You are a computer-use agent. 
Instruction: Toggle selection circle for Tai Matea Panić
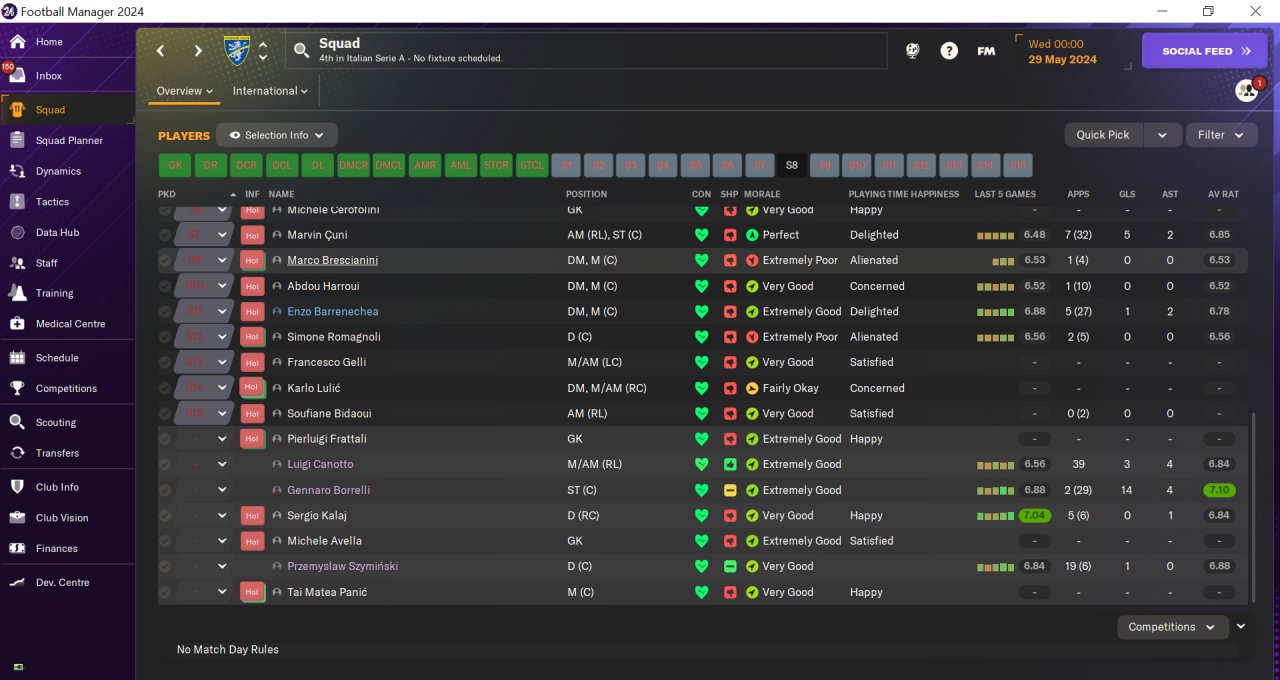165,592
